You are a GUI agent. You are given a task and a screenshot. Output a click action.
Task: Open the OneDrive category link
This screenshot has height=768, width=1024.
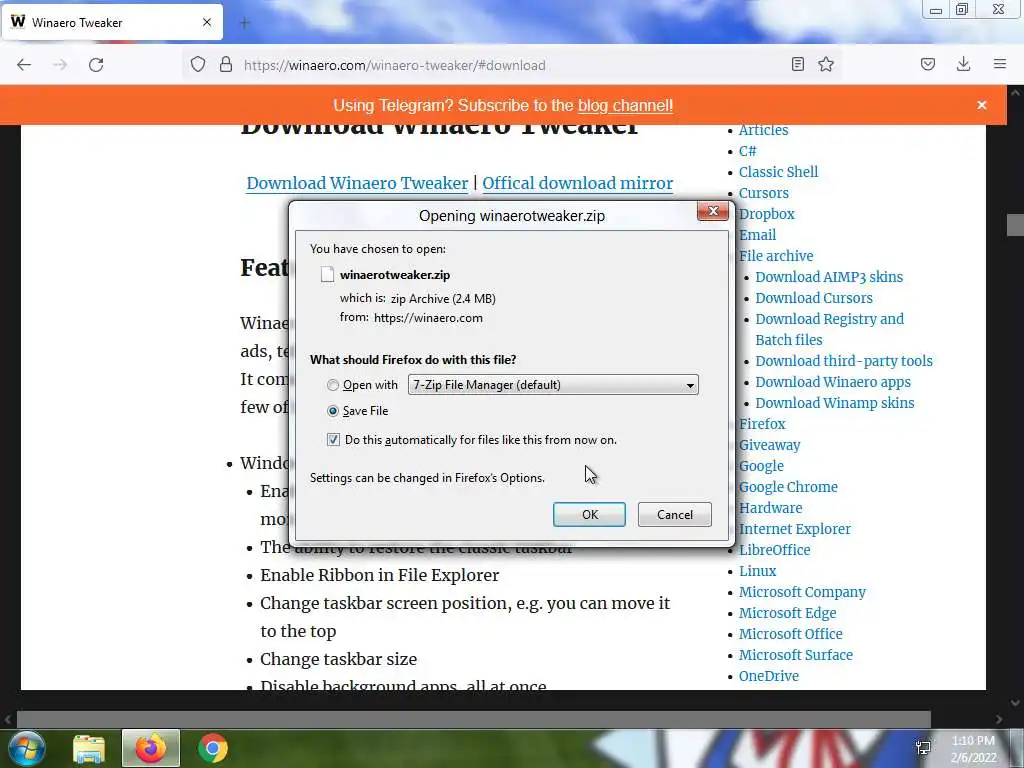pos(769,676)
